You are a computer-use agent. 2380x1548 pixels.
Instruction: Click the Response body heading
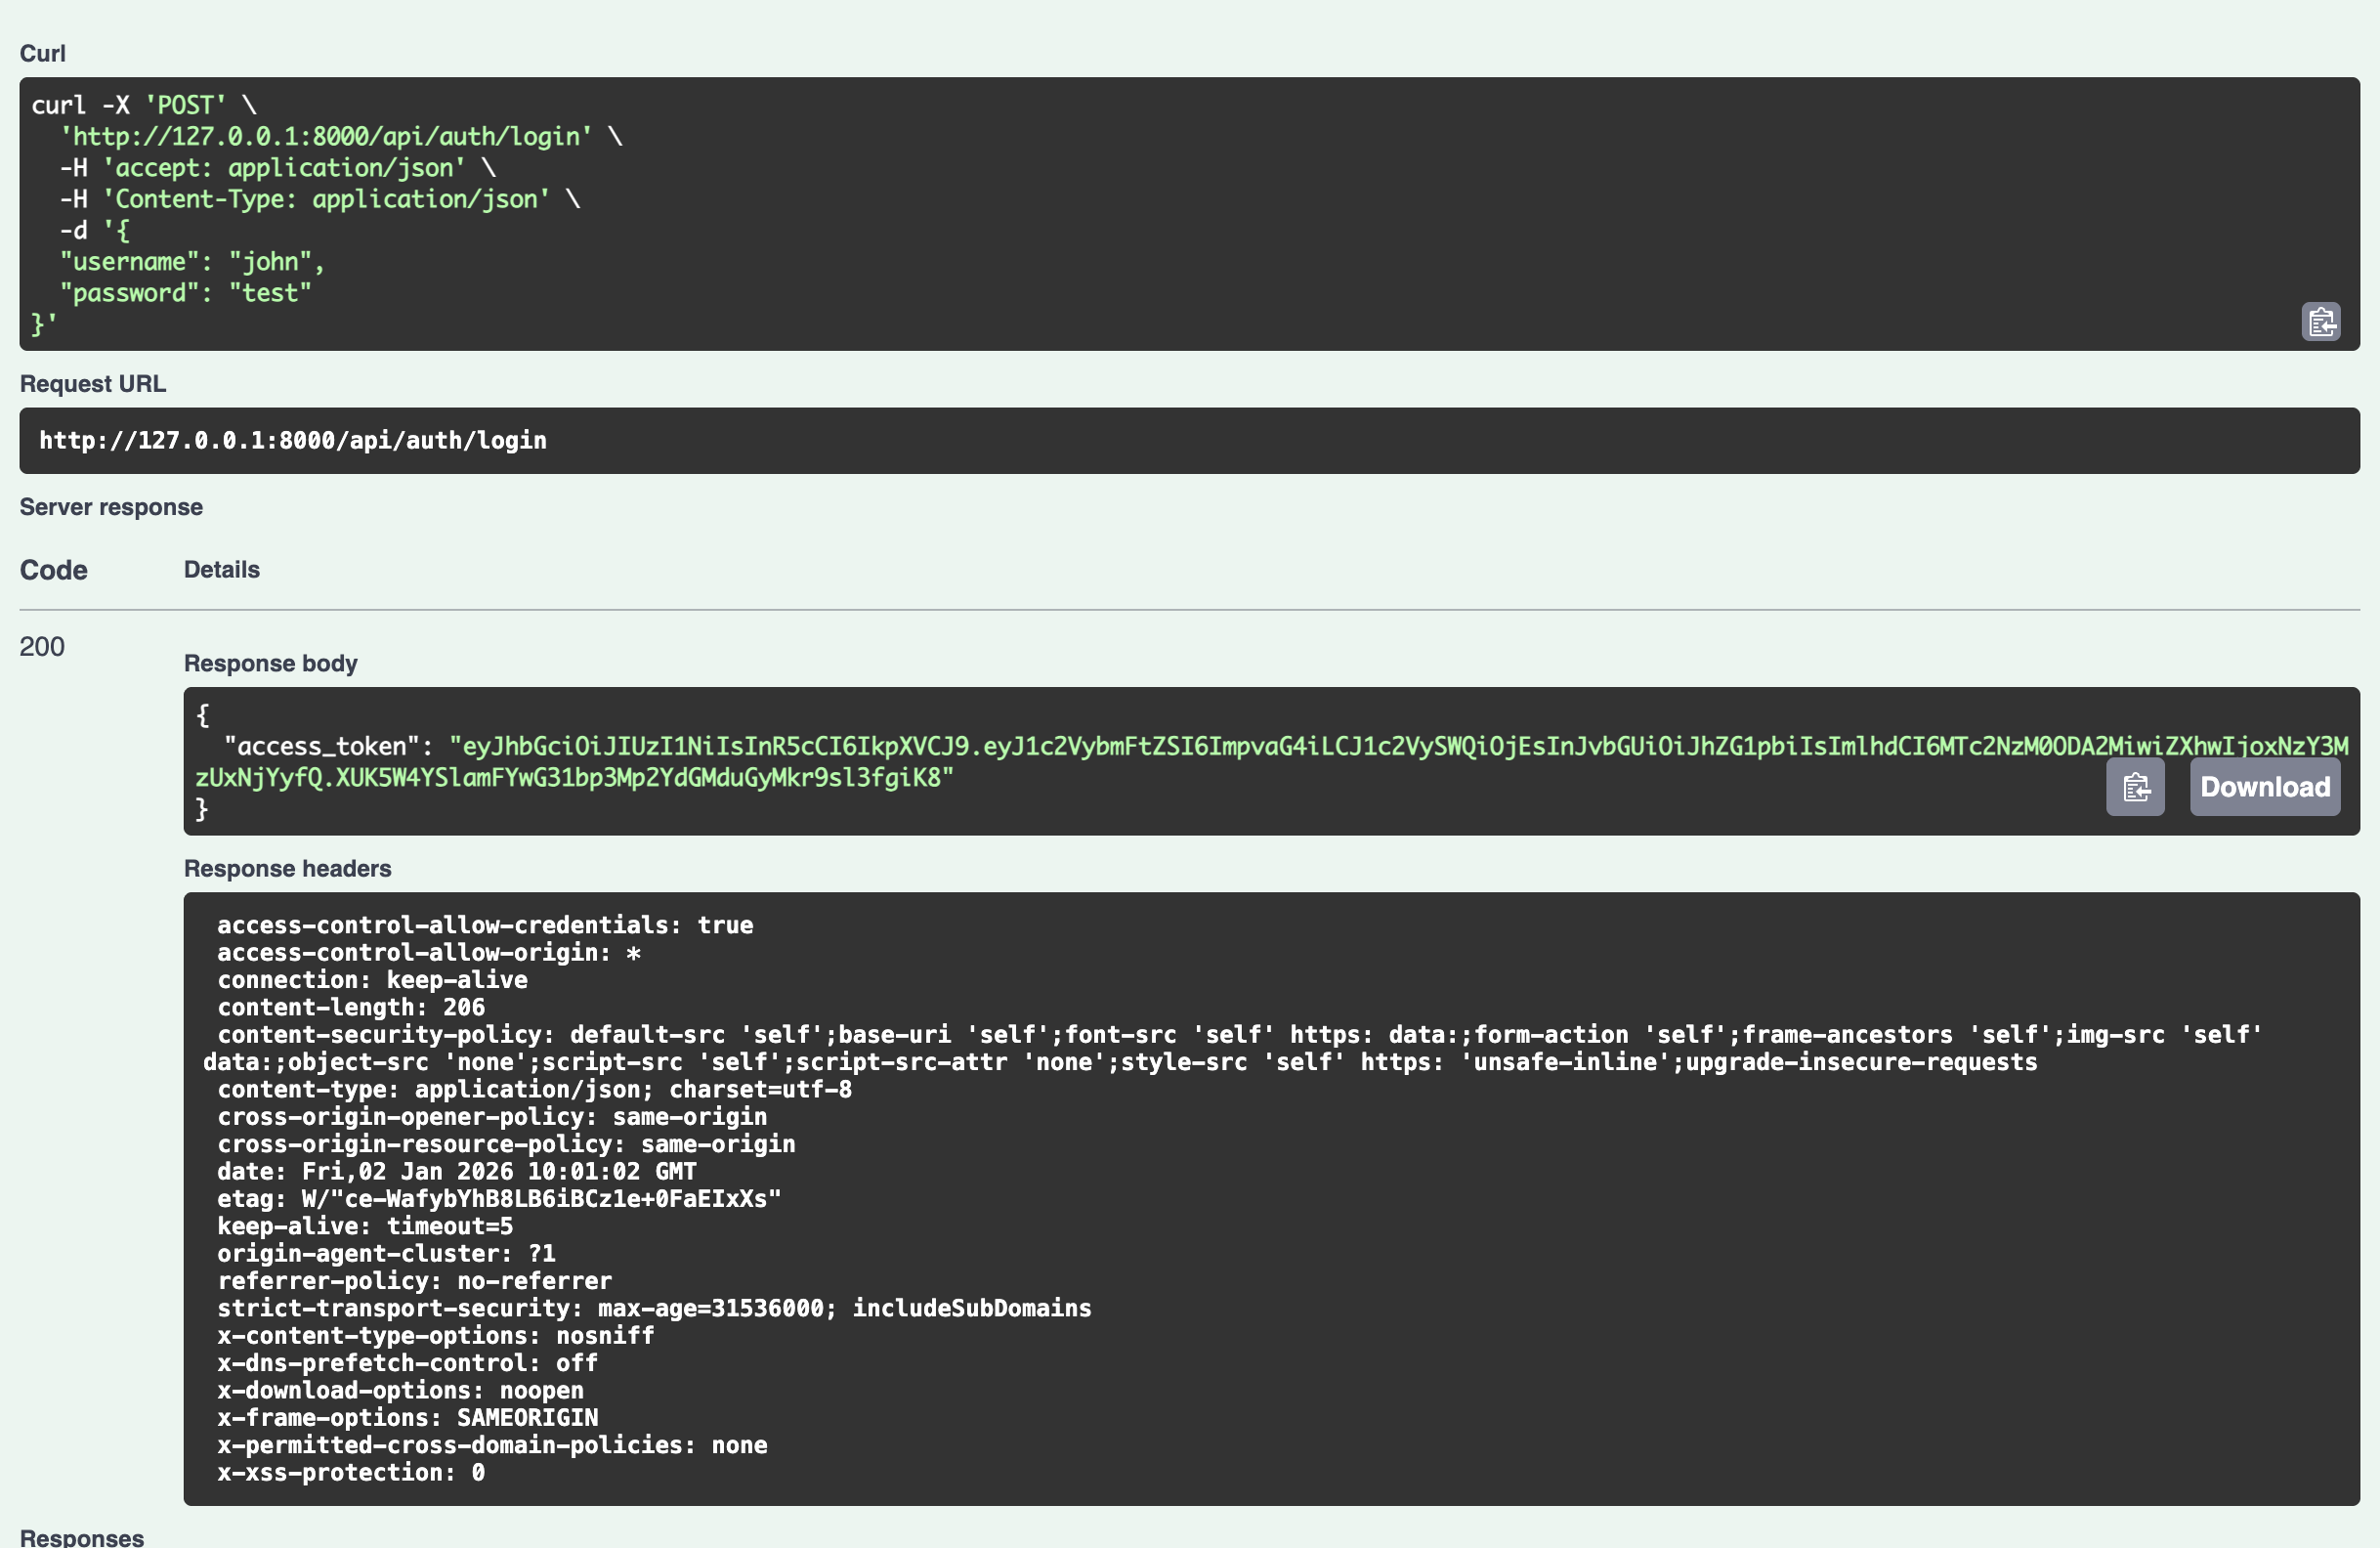(x=270, y=662)
